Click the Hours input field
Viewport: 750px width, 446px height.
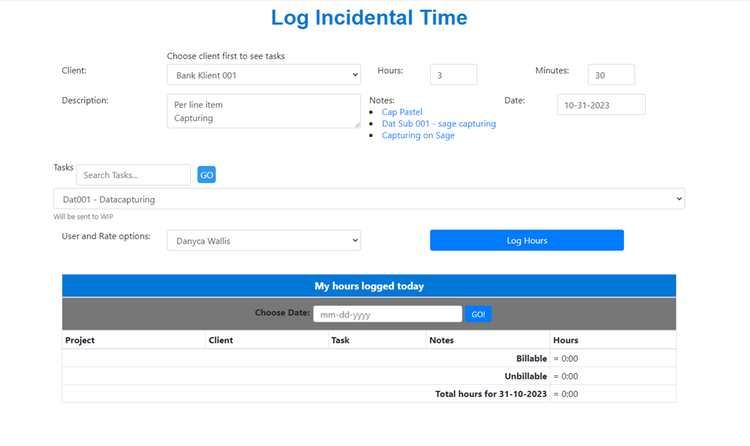coord(453,75)
